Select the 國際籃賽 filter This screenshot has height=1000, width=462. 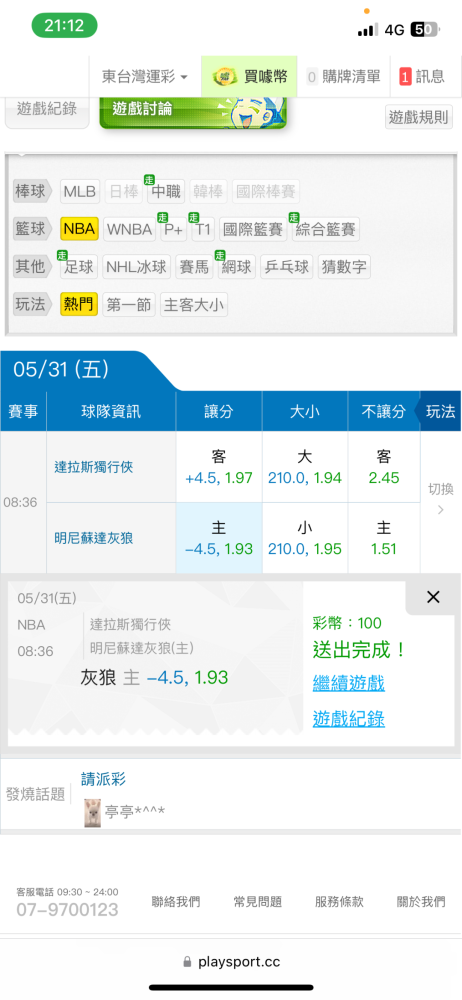(253, 229)
